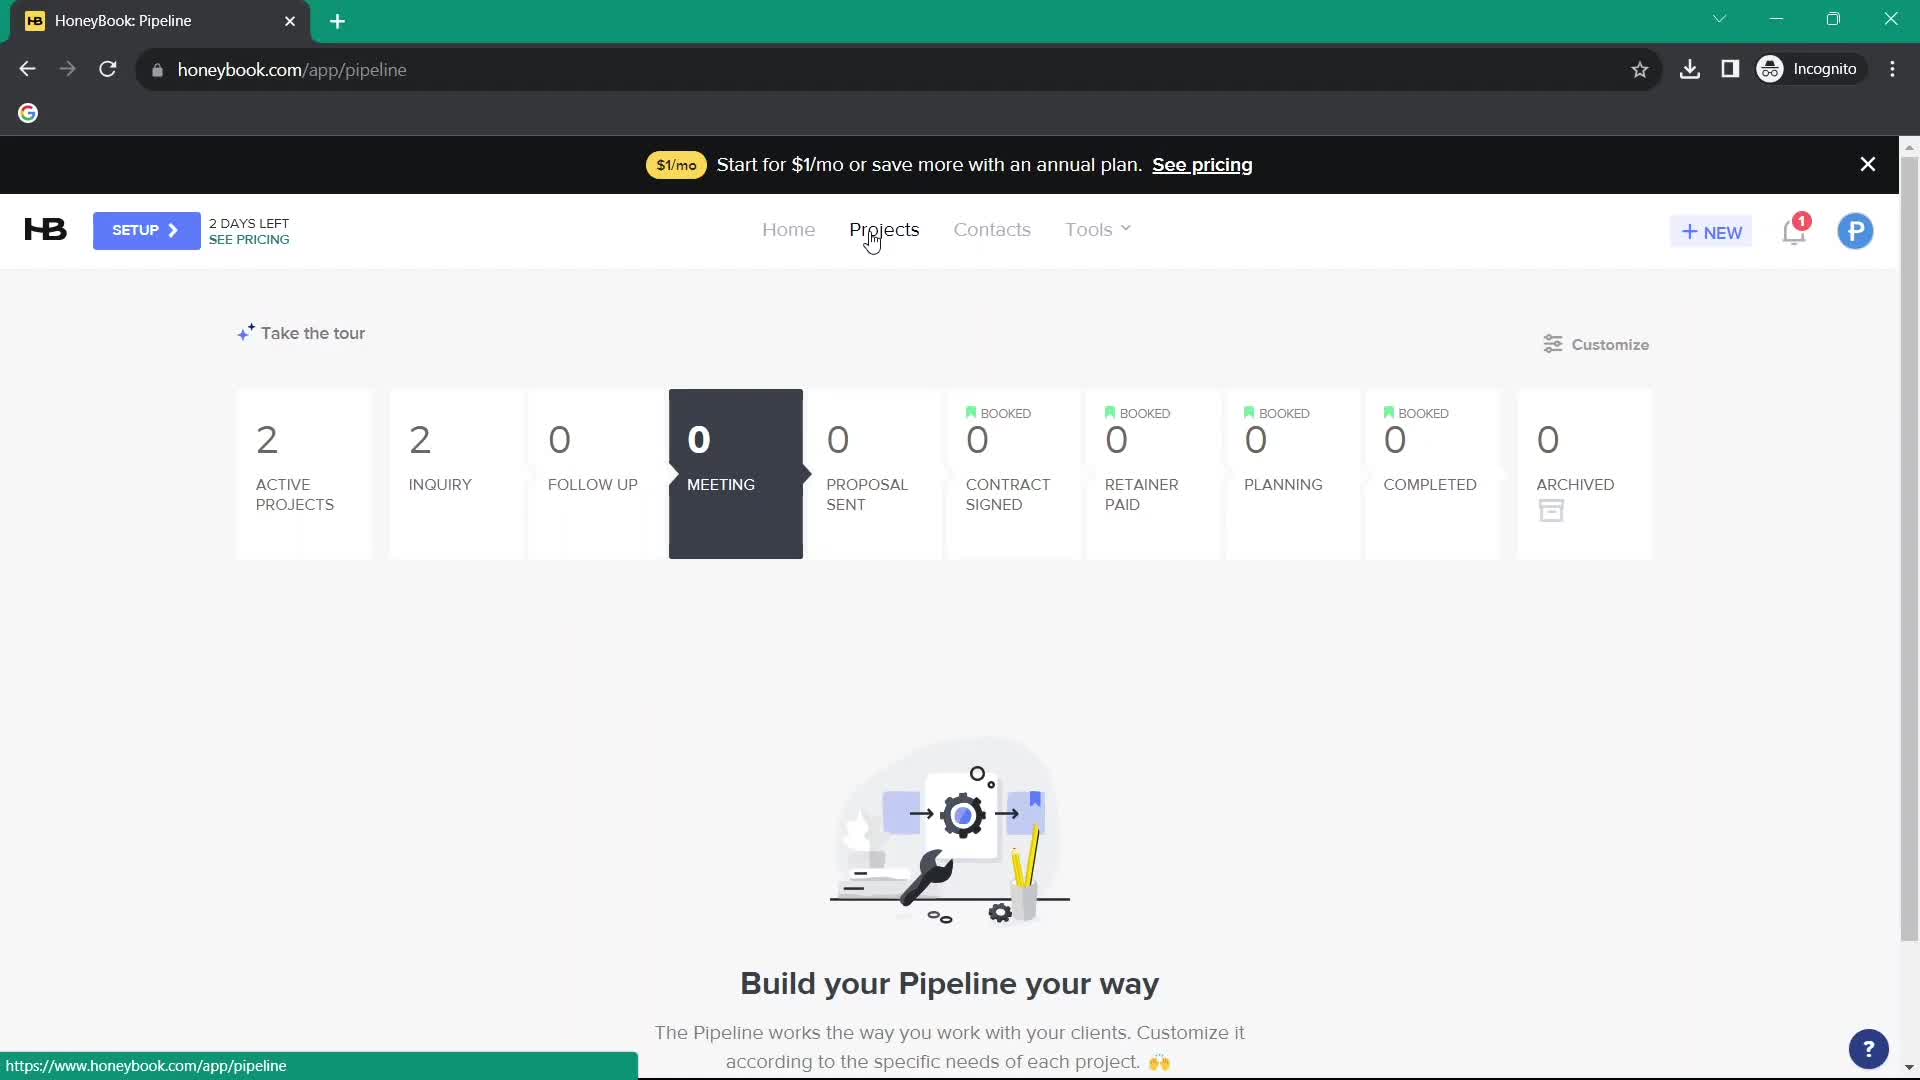Viewport: 1920px width, 1080px height.
Task: View site information lock icon
Action: click(157, 70)
